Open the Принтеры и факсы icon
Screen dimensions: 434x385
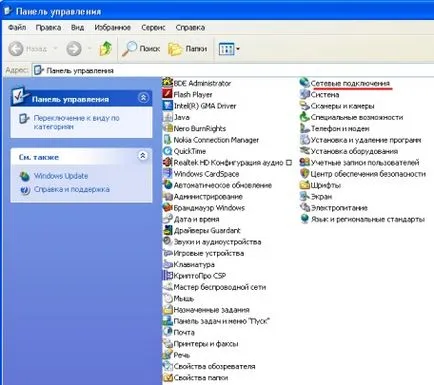pyautogui.click(x=167, y=343)
